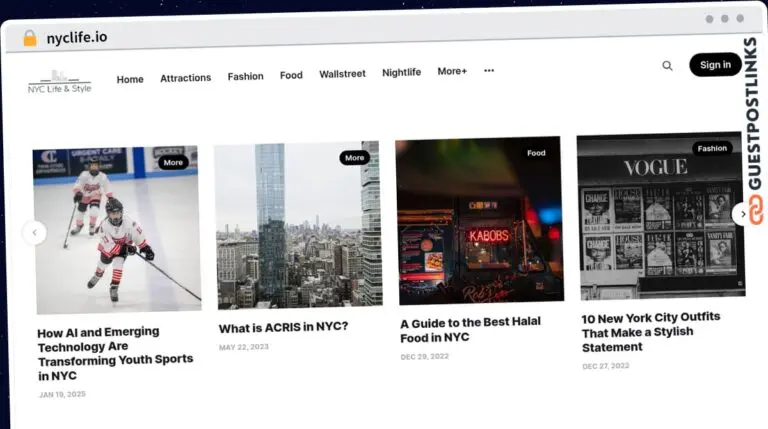Image resolution: width=768 pixels, height=429 pixels.
Task: Go to the Attractions section
Action: (x=185, y=77)
